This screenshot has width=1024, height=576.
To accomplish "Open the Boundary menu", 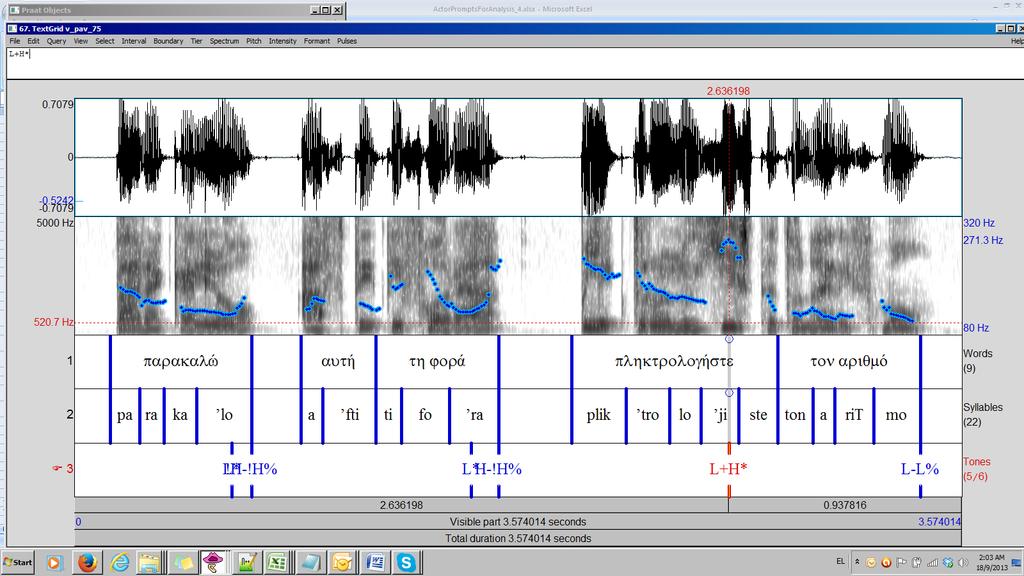I will tap(168, 41).
